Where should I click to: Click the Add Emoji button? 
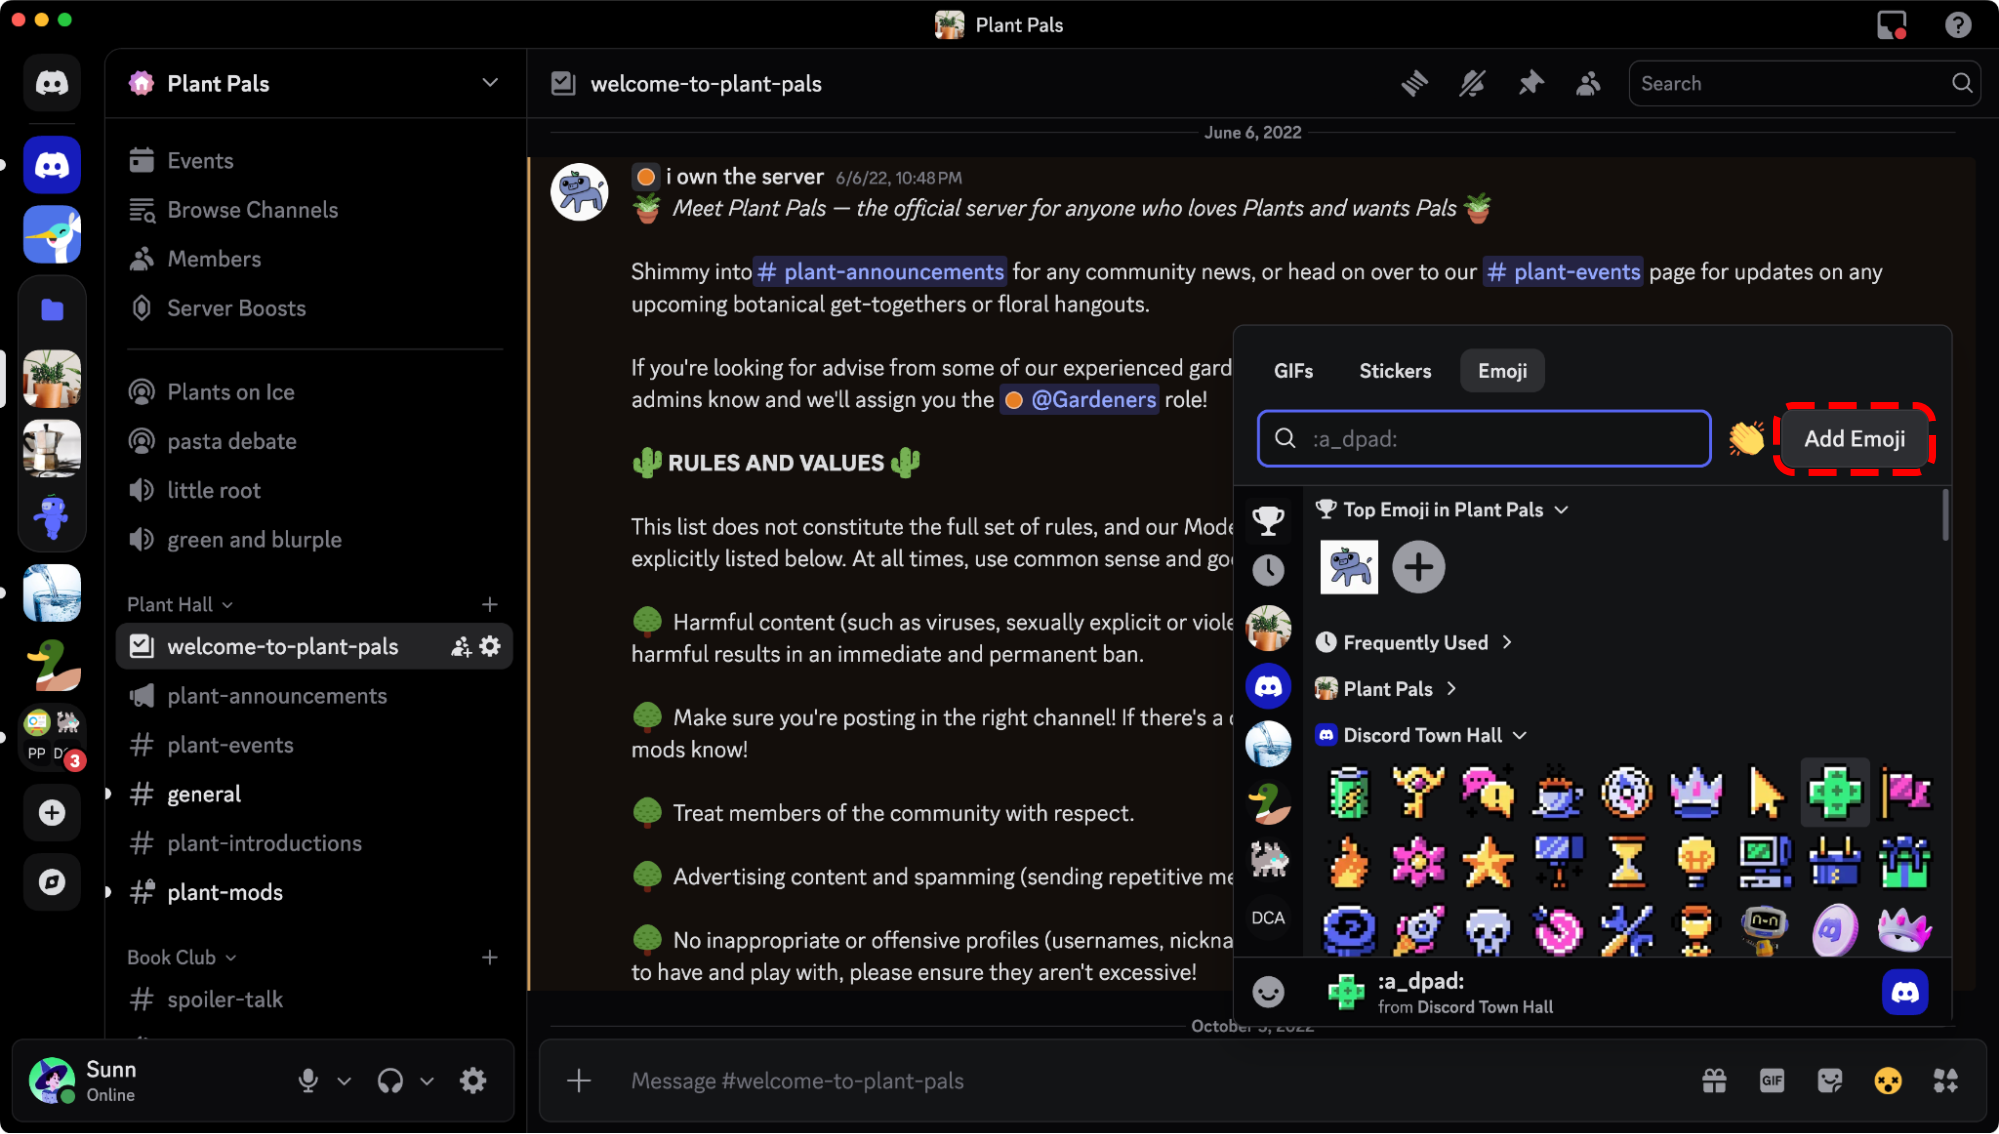[1854, 438]
